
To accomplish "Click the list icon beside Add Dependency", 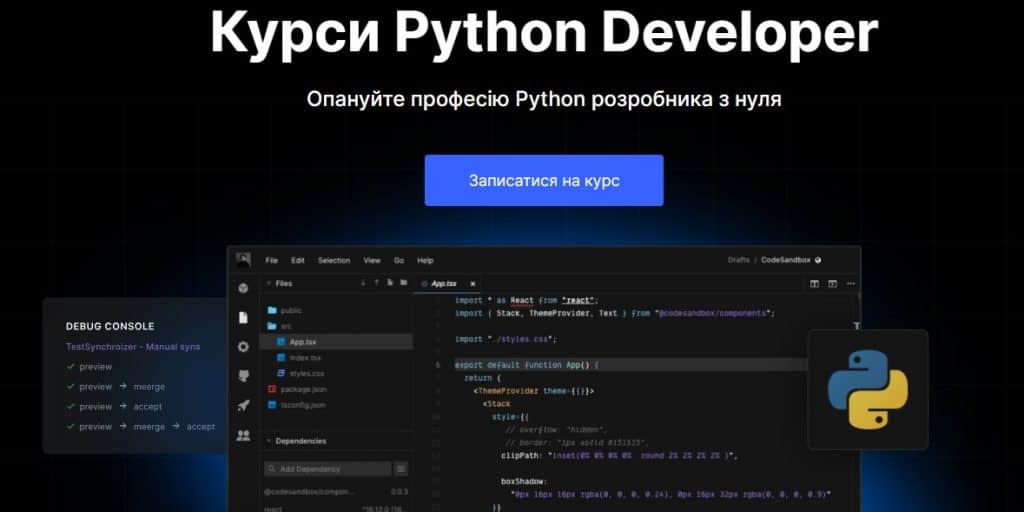I will (401, 469).
